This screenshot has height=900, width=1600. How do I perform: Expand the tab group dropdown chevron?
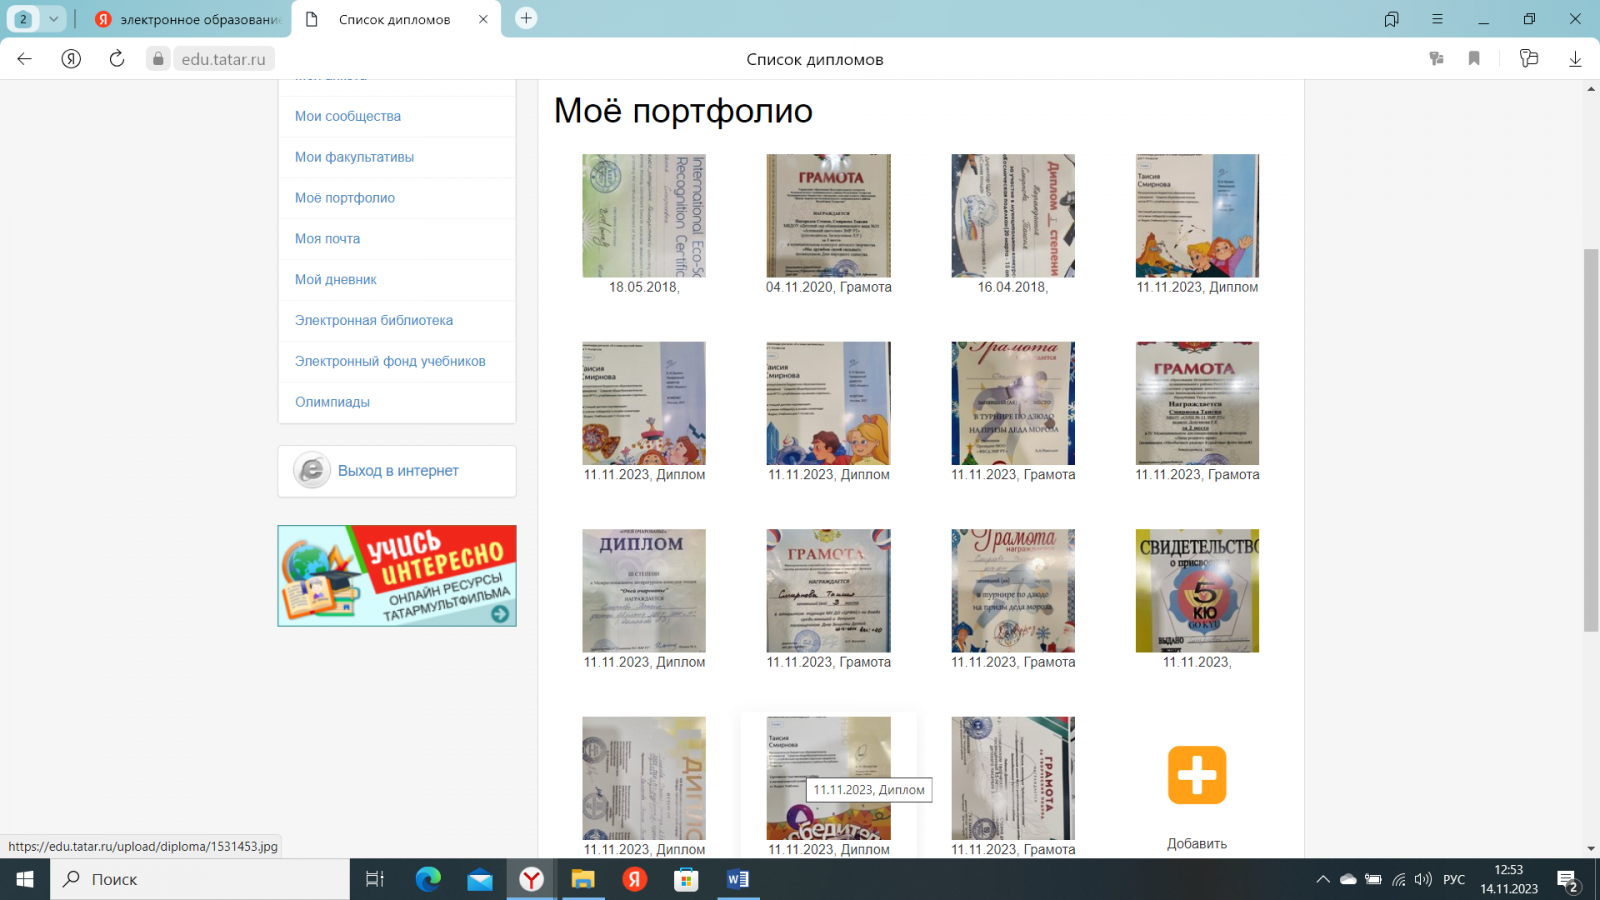(x=54, y=19)
